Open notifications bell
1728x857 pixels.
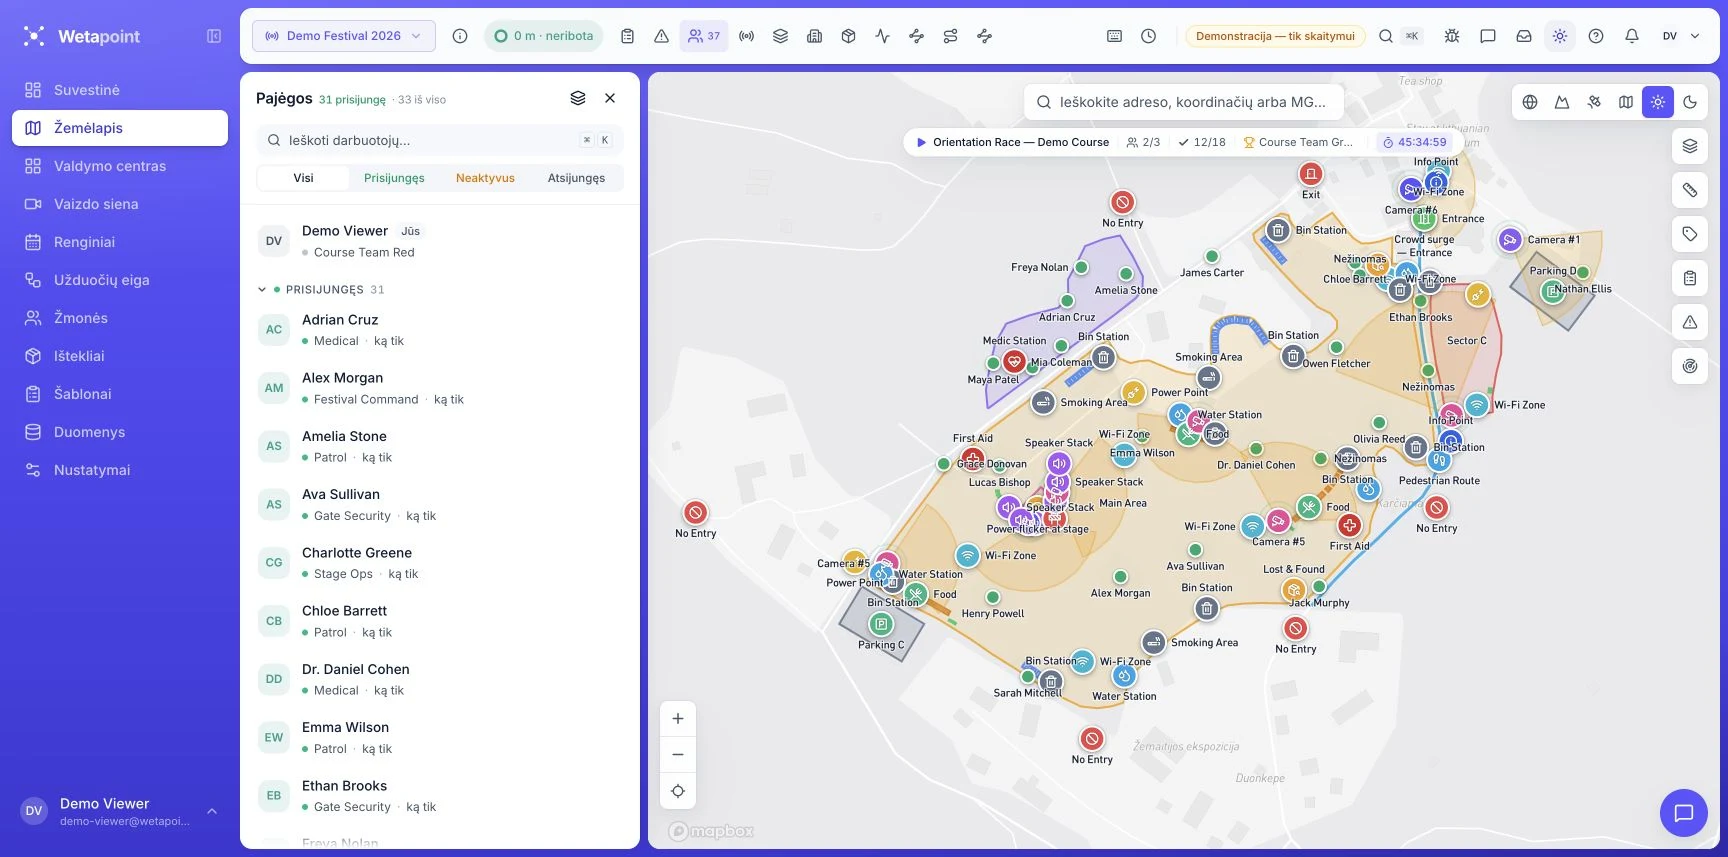[x=1632, y=36]
